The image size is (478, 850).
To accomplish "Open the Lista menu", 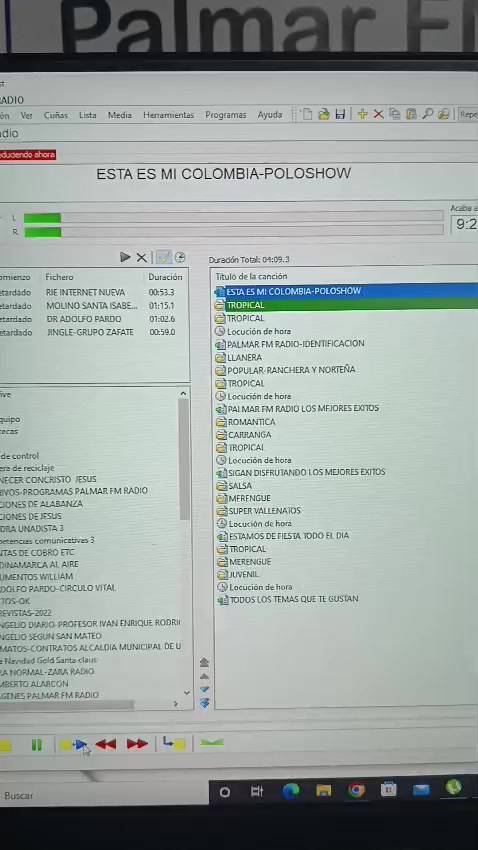I will coord(87,115).
